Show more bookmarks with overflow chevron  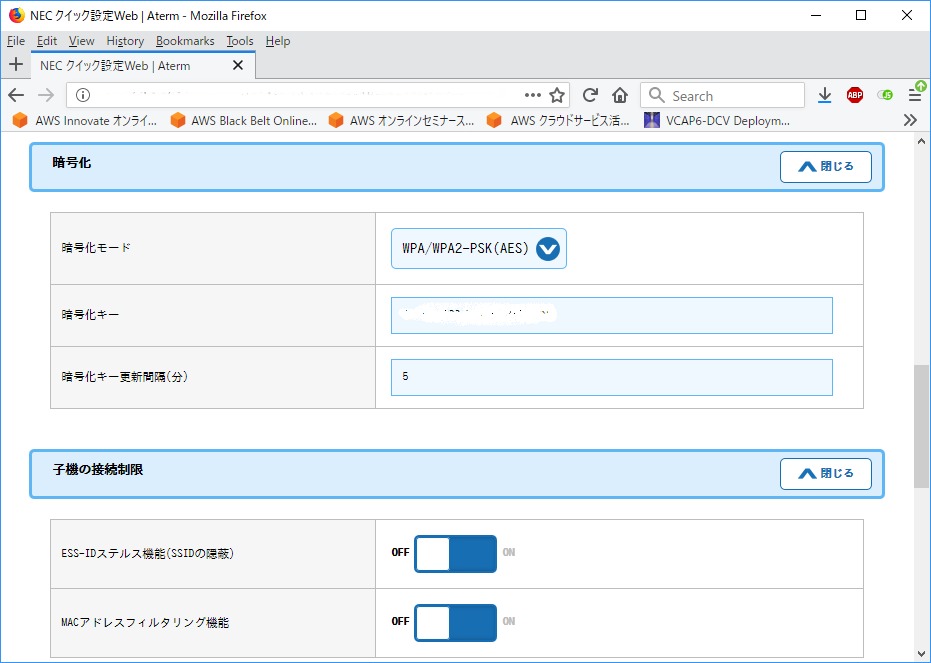click(909, 120)
